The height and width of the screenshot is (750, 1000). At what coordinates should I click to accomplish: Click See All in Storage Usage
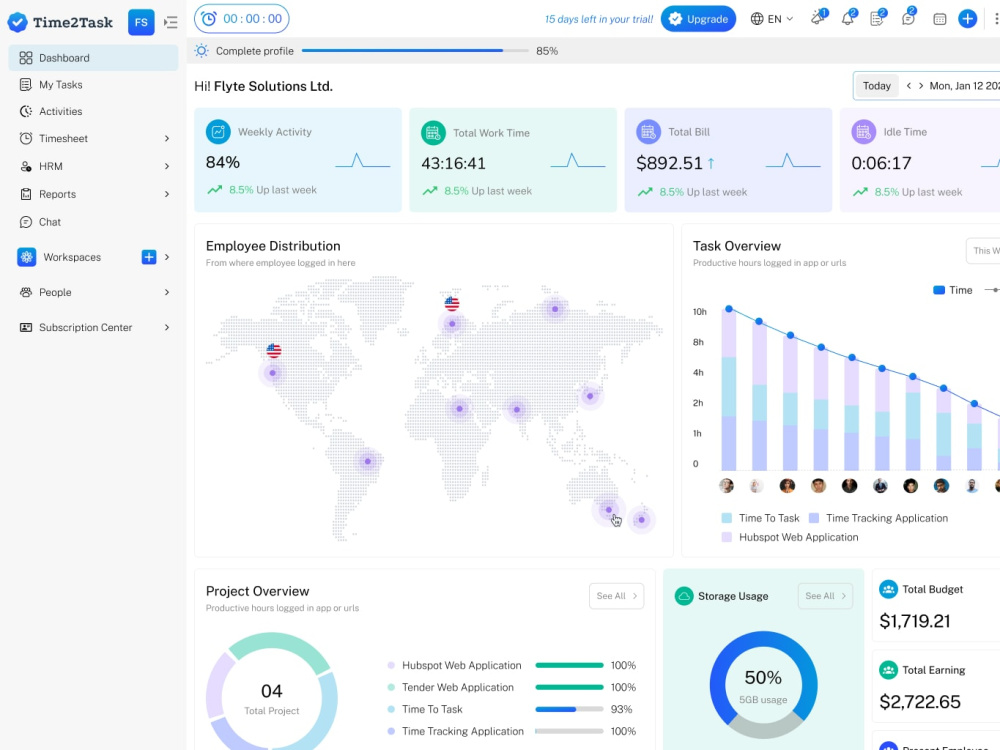[x=825, y=596]
